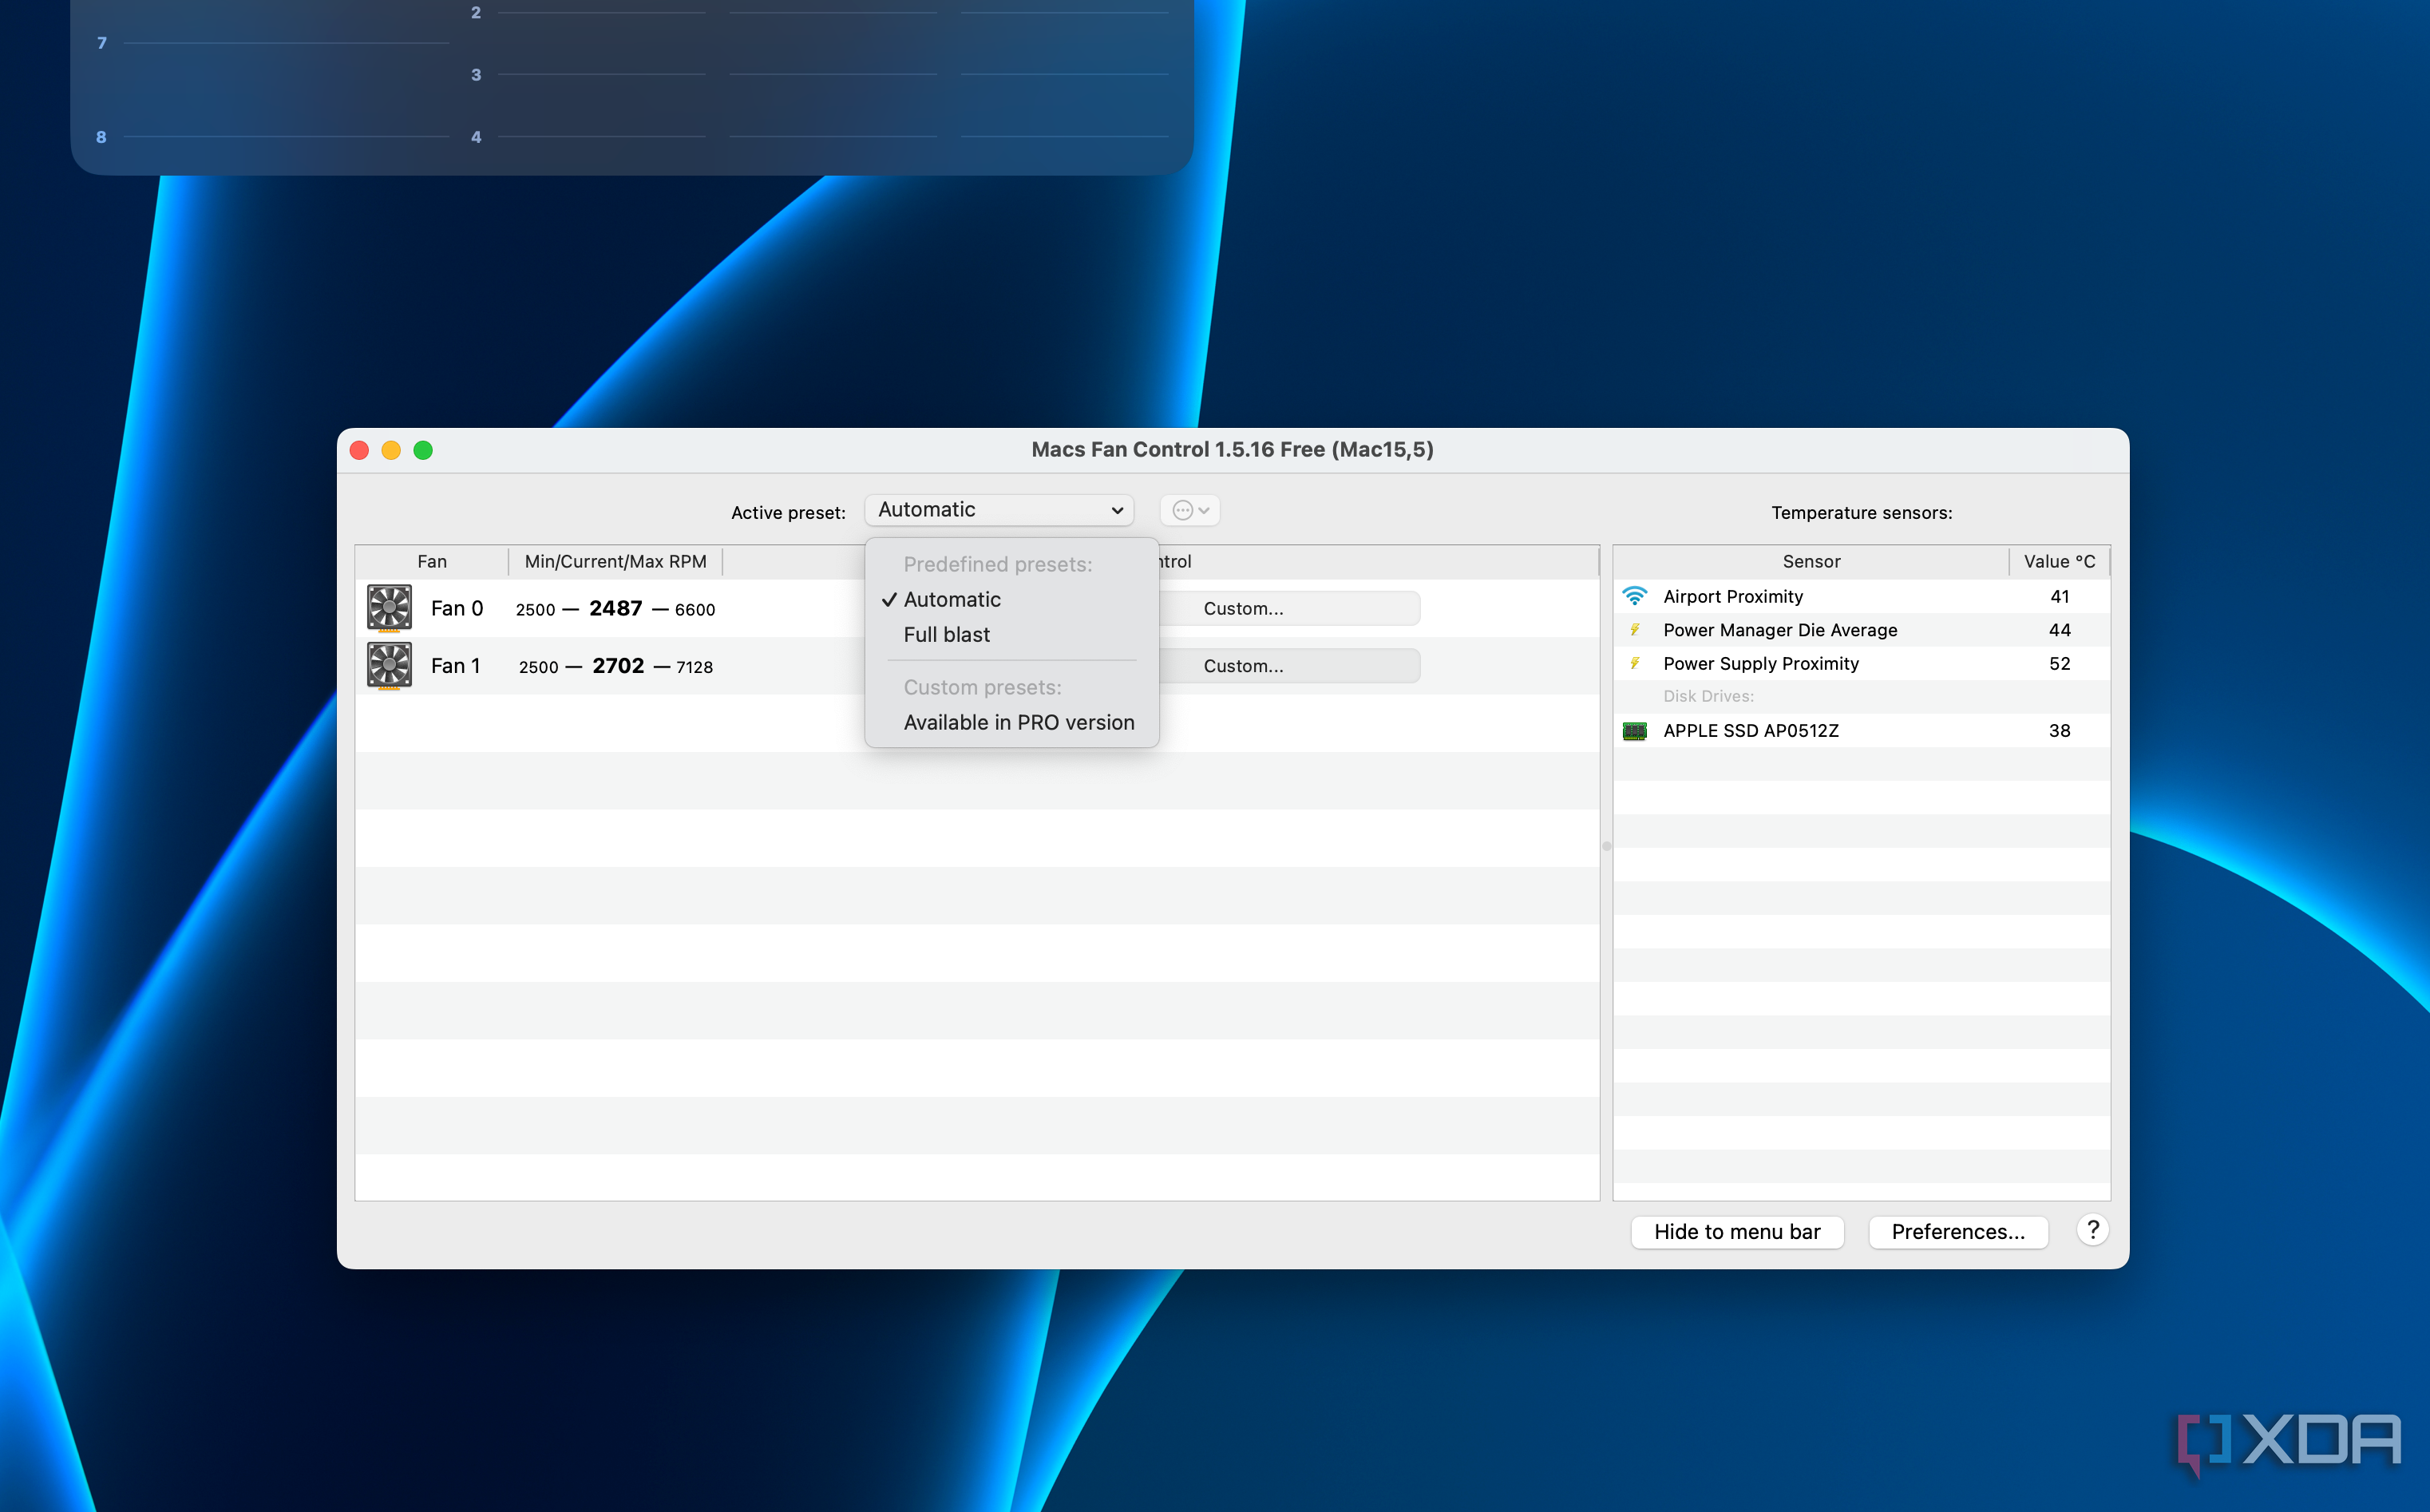The width and height of the screenshot is (2430, 1512).
Task: Close the Macs Fan Control window
Action: tap(360, 450)
